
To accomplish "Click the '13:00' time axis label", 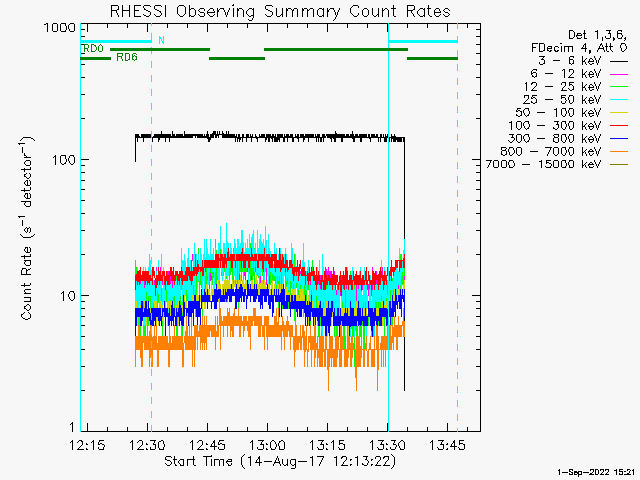I will pyautogui.click(x=267, y=445).
